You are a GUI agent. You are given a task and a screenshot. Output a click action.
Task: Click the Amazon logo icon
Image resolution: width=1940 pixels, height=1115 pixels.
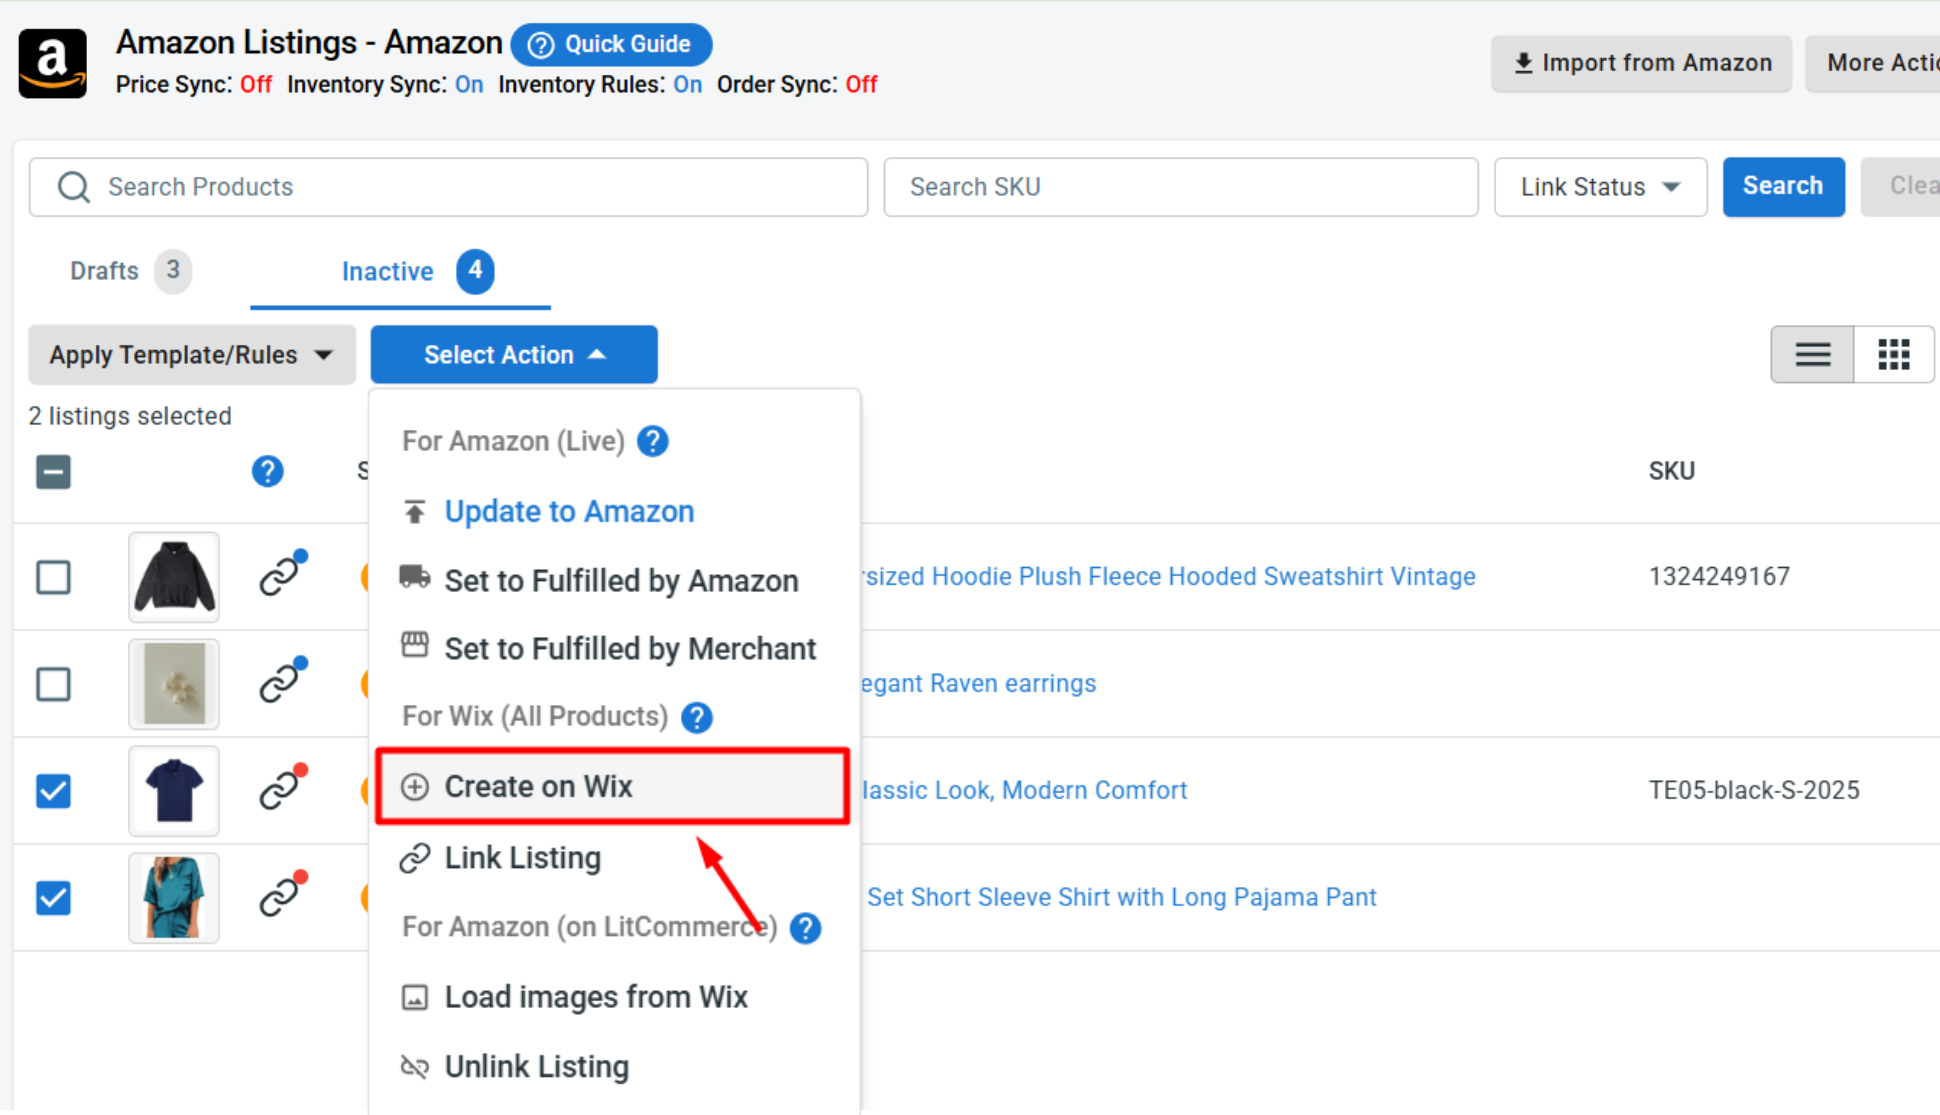point(53,63)
